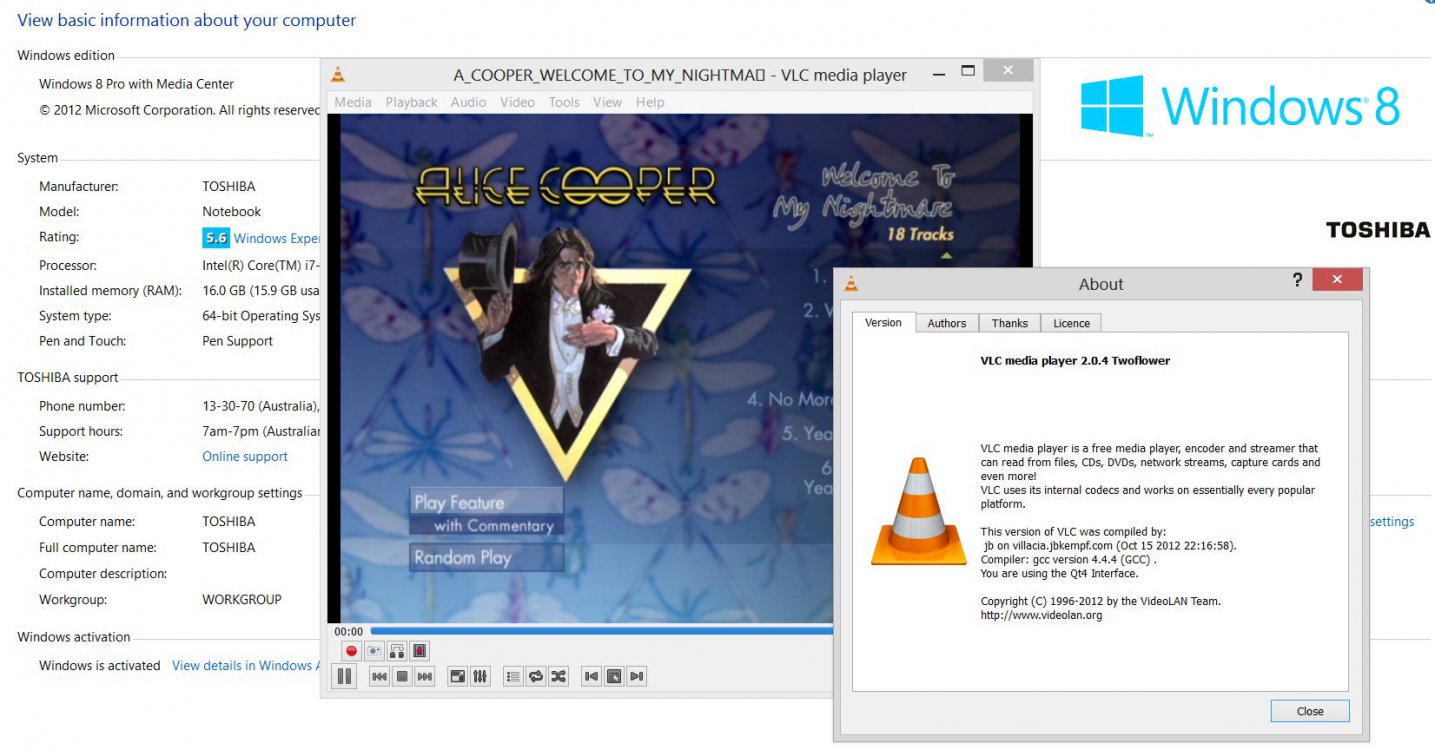This screenshot has width=1435, height=750.
Task: Open the extended settings equalizer icon
Action: pos(480,677)
